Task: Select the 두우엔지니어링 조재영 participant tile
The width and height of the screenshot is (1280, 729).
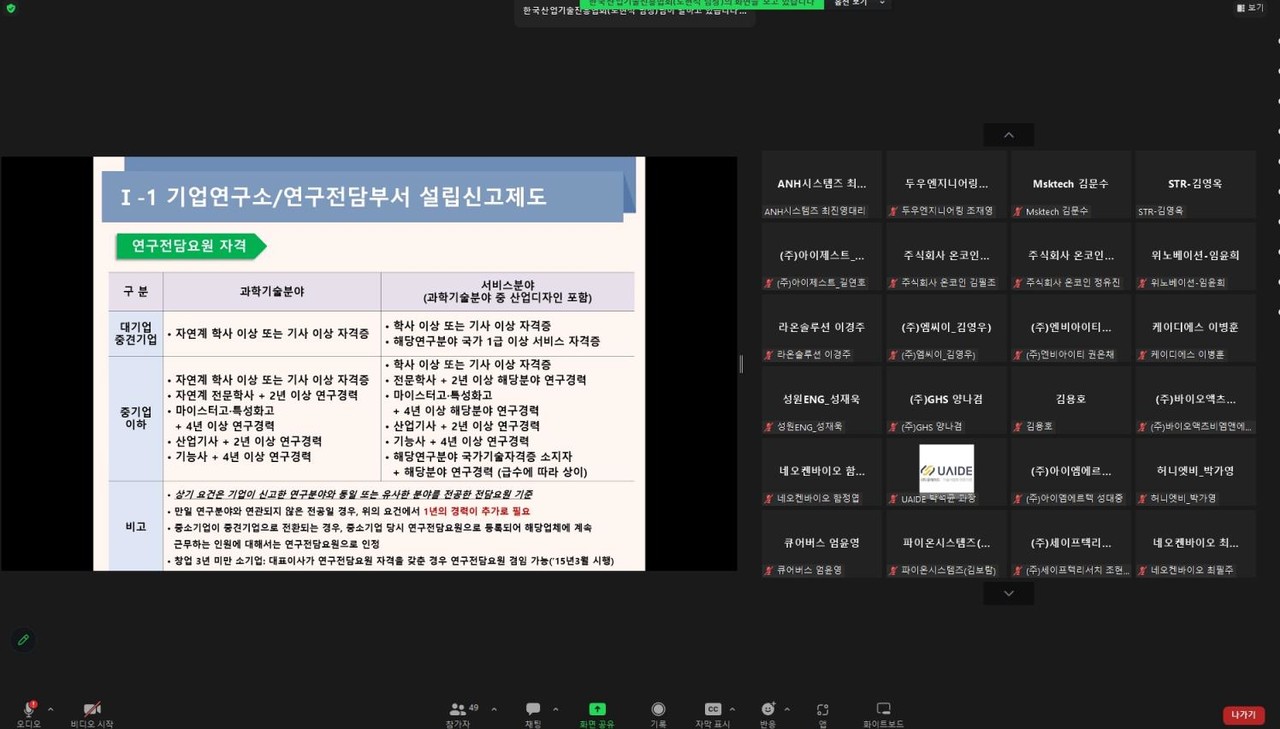Action: click(x=946, y=185)
